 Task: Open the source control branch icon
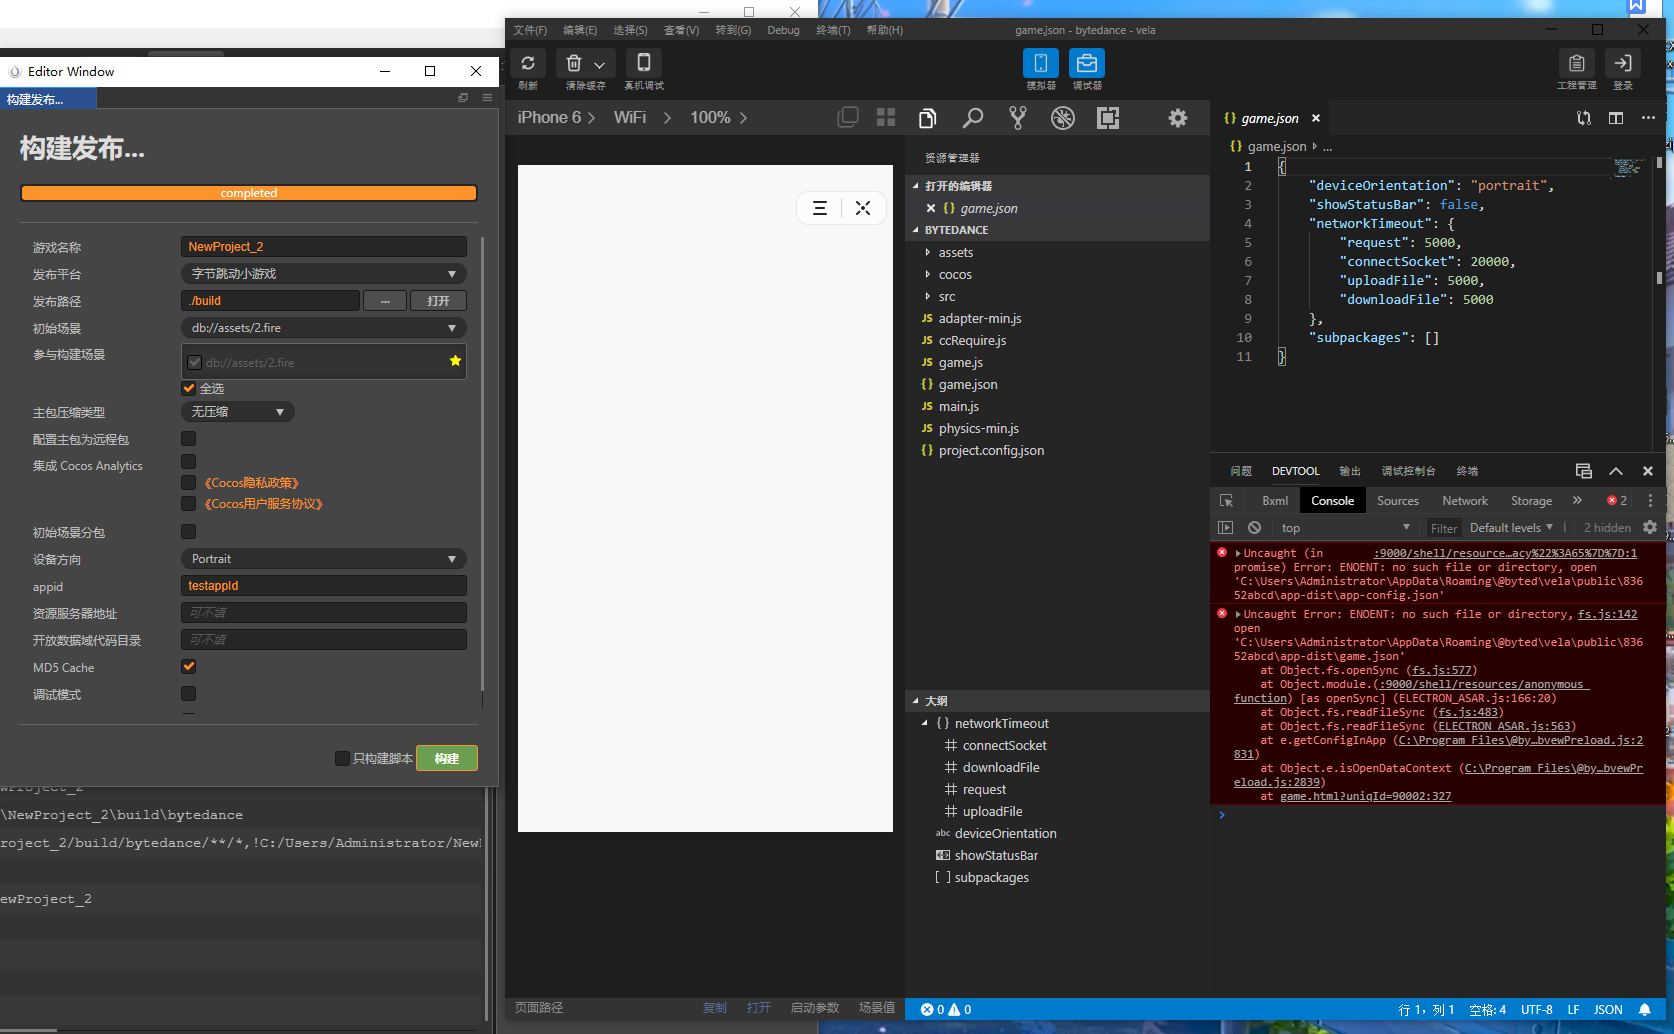tap(1017, 118)
